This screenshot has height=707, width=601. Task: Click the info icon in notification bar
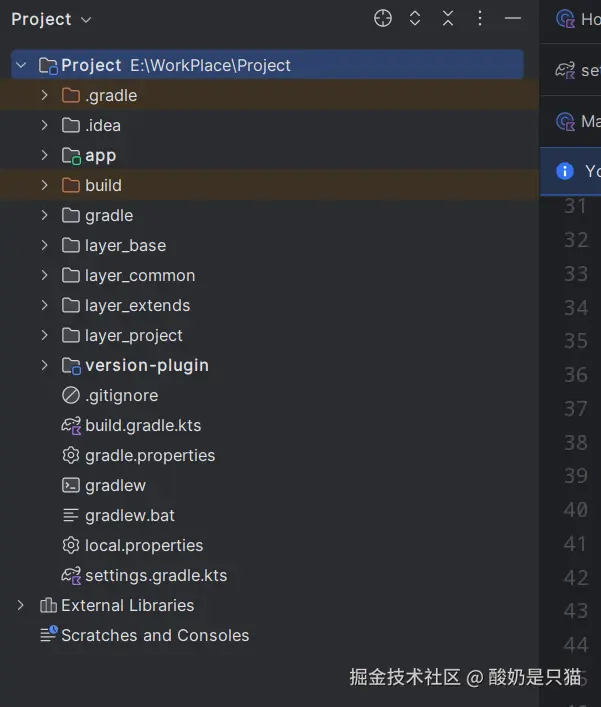565,170
